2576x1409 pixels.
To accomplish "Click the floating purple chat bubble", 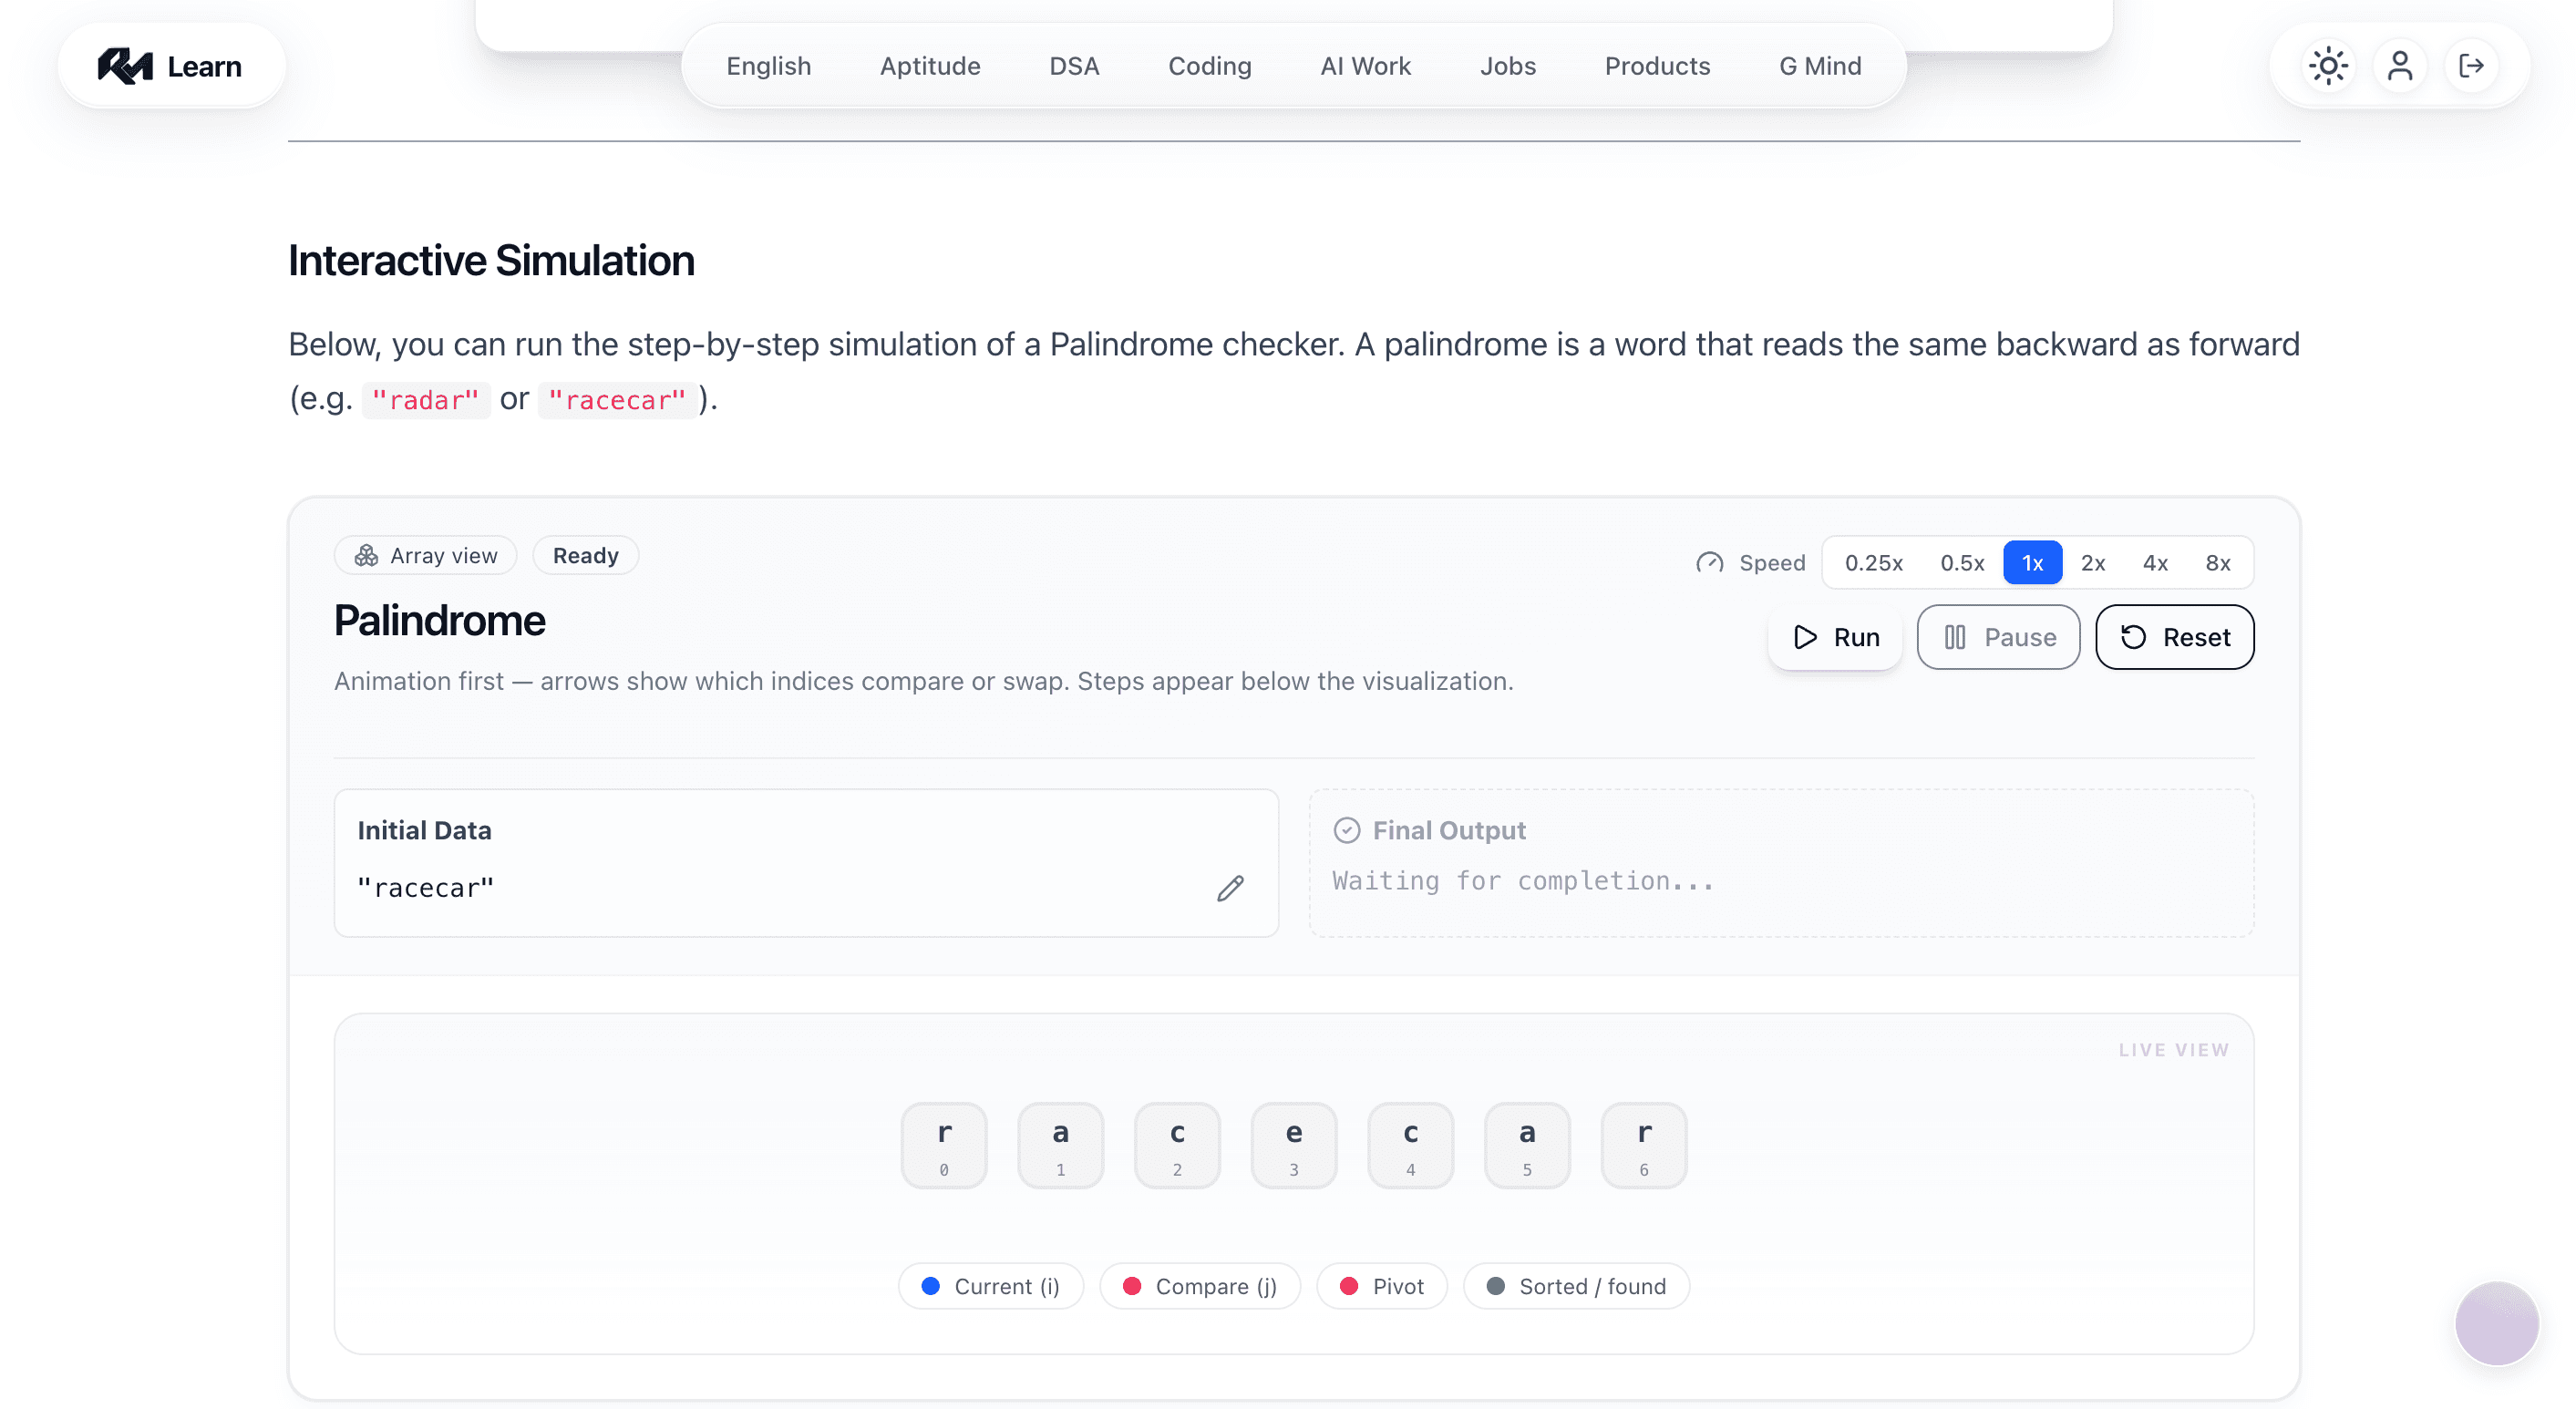I will (2496, 1322).
